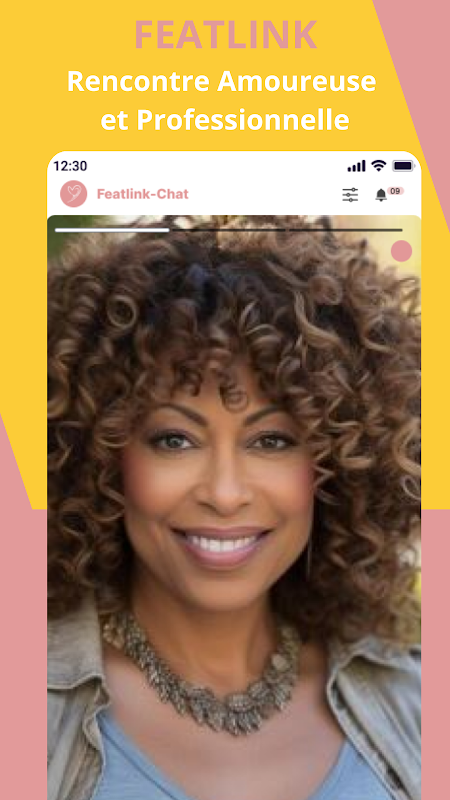Tap the 12:30 clock in status bar

pos(70,166)
